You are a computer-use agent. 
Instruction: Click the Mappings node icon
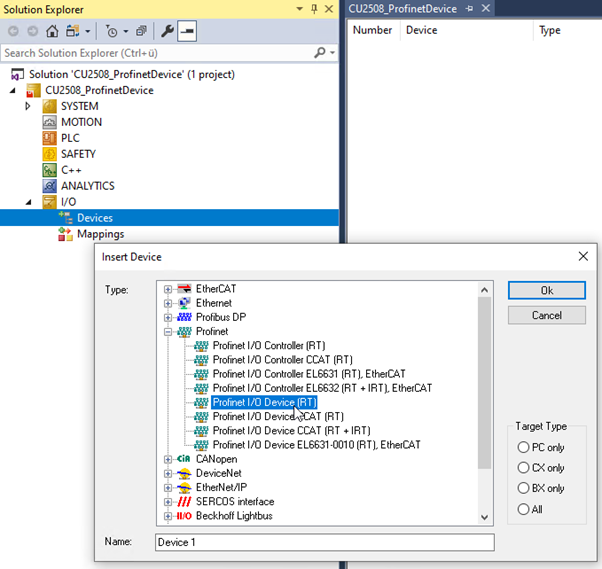click(65, 234)
